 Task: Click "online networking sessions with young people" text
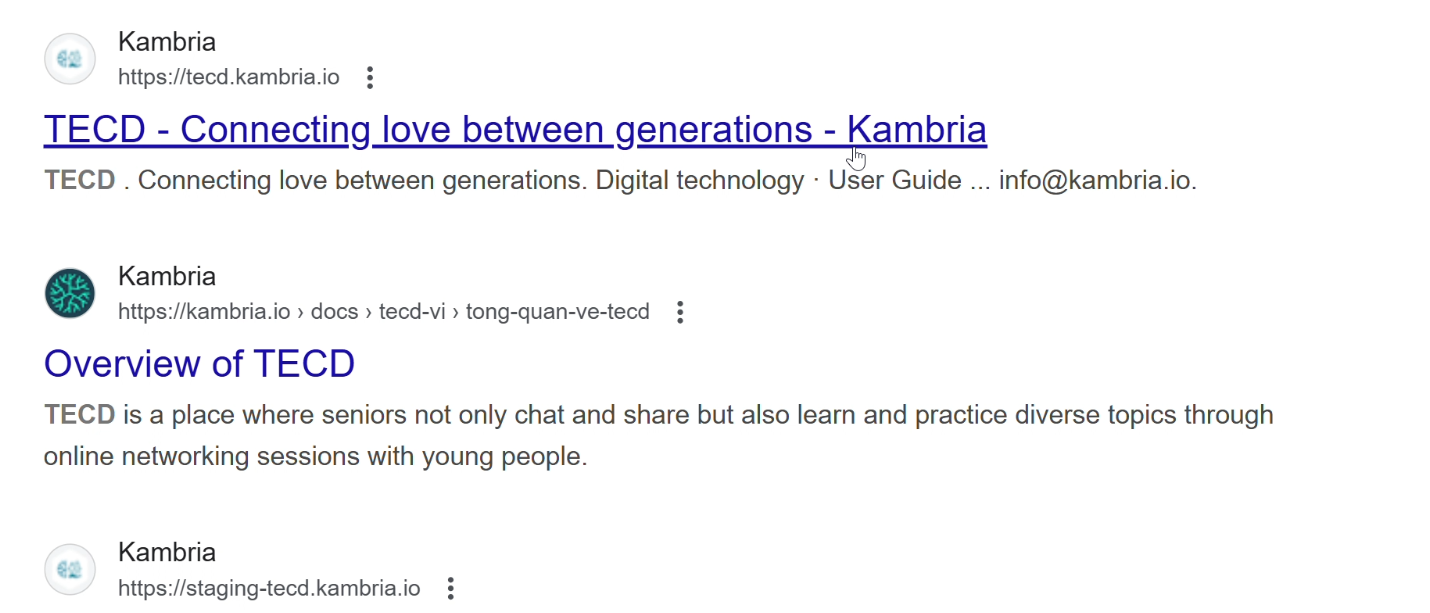point(315,457)
